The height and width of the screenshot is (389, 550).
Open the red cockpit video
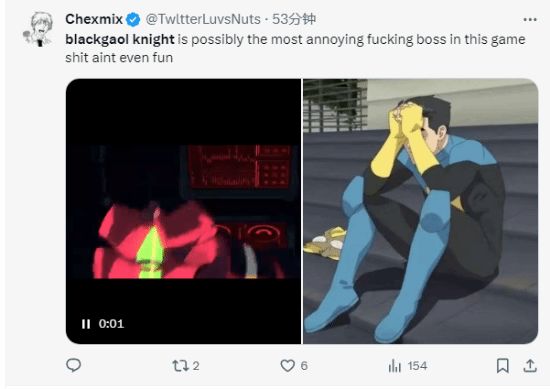coord(183,211)
